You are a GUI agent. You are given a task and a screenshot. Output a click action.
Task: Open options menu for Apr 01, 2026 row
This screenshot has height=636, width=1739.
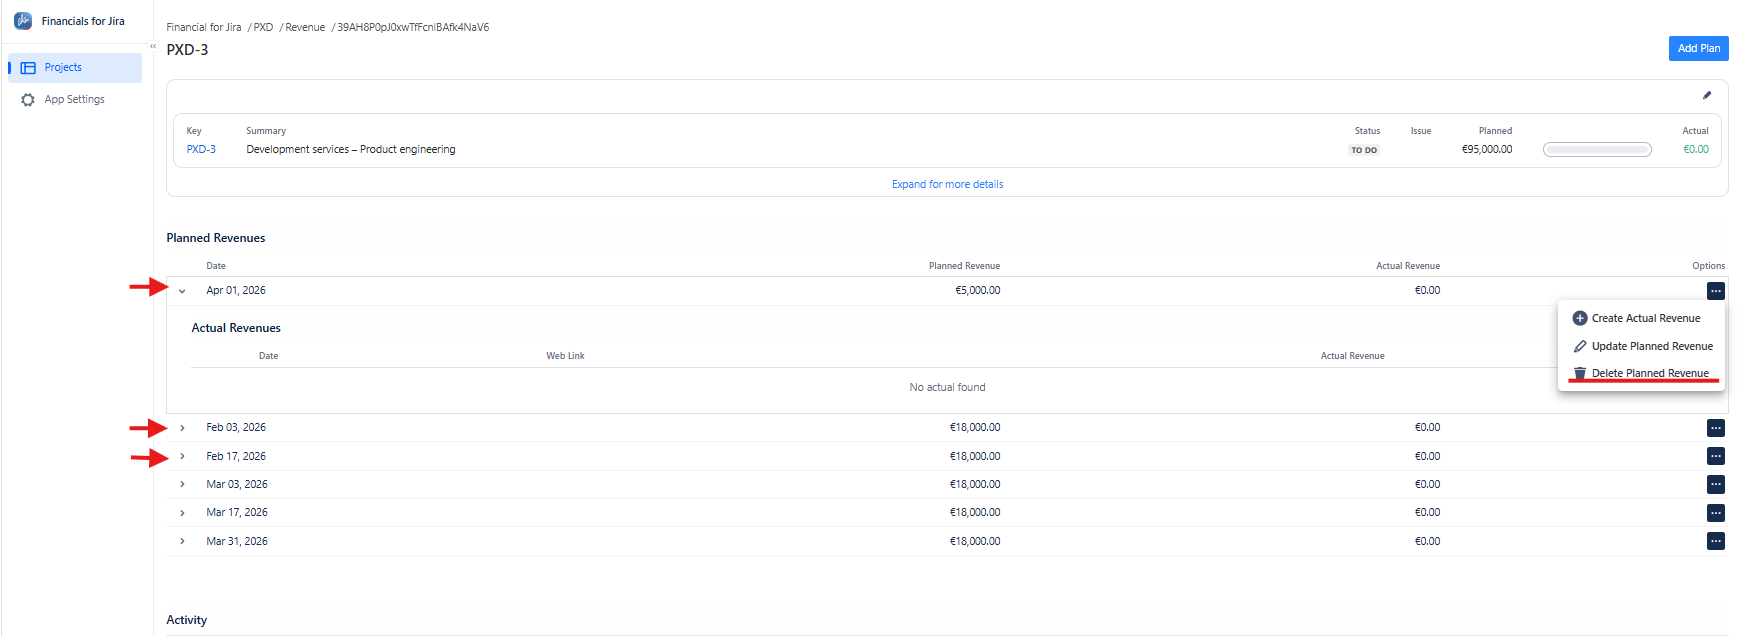[1716, 291]
